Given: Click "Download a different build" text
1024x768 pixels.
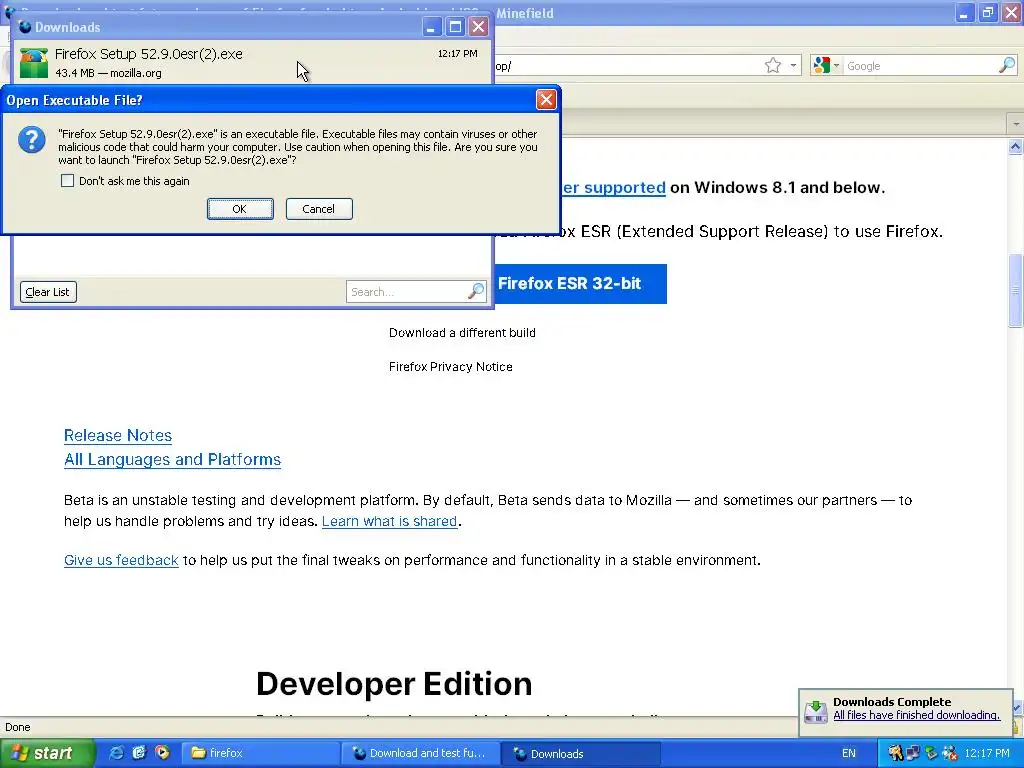Looking at the screenshot, I should [462, 332].
